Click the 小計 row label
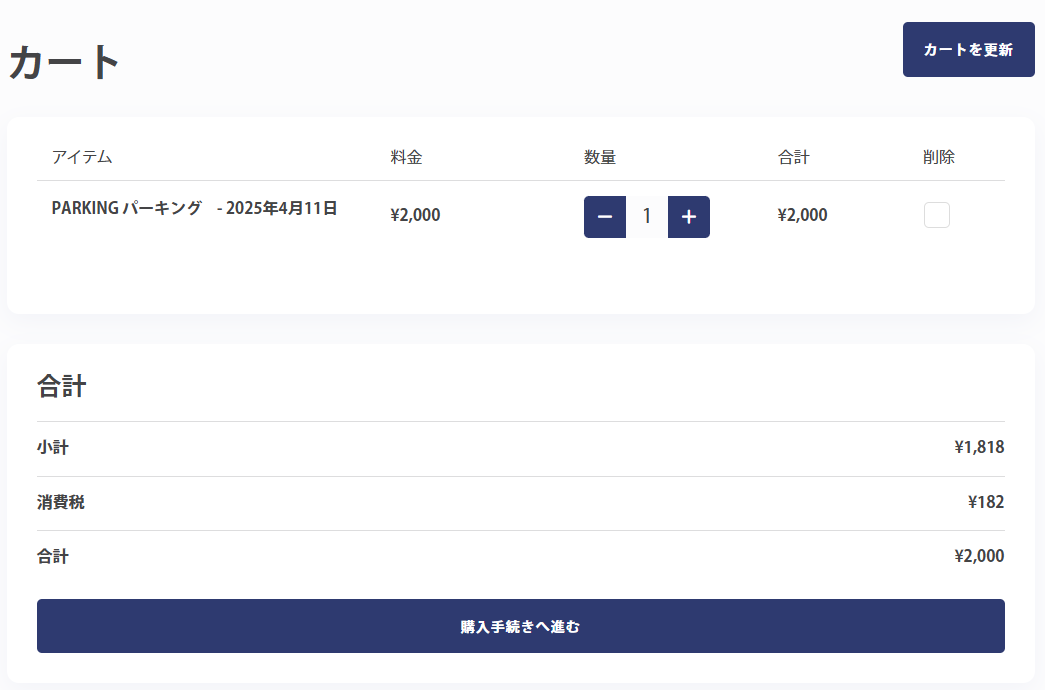This screenshot has width=1045, height=690. coord(53,448)
